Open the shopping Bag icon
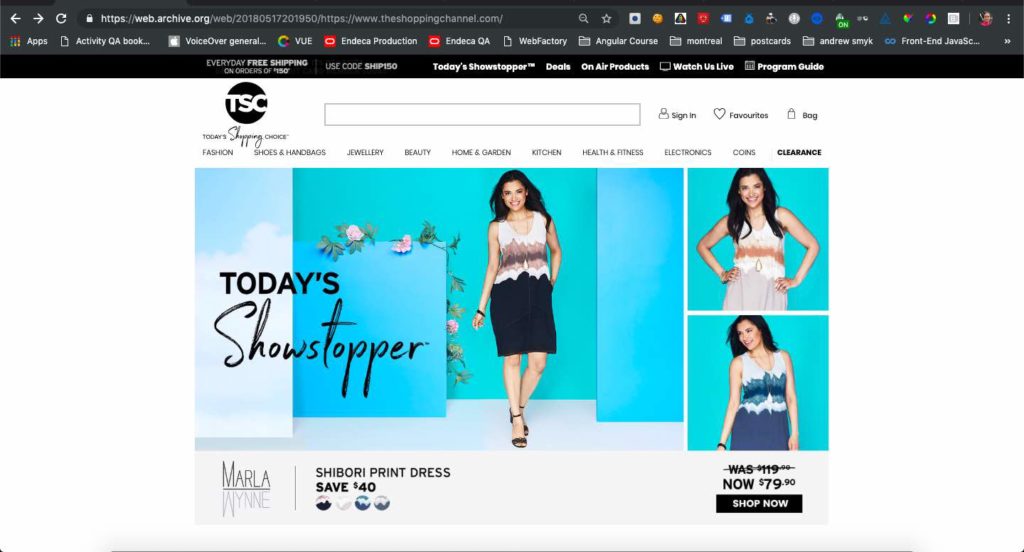 791,114
